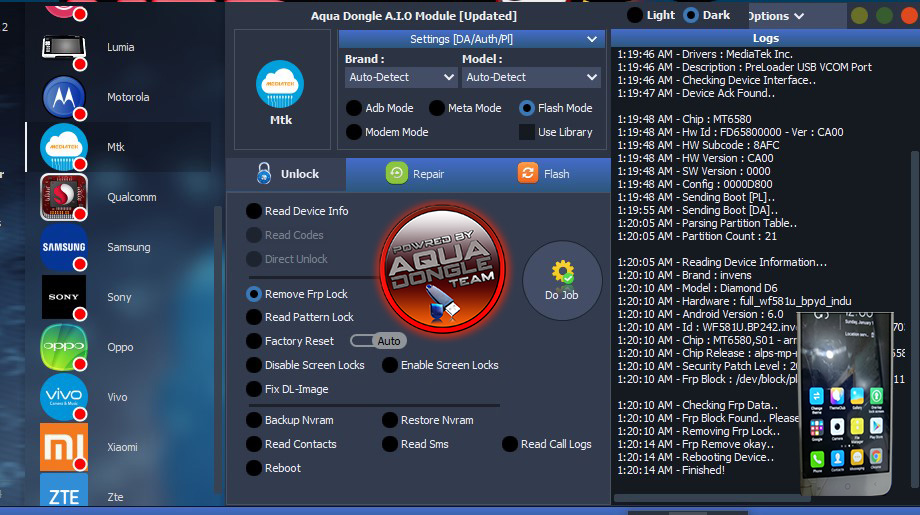920x515 pixels.
Task: Click the 'Partition Count : 21' log entry
Action: (x=696, y=236)
